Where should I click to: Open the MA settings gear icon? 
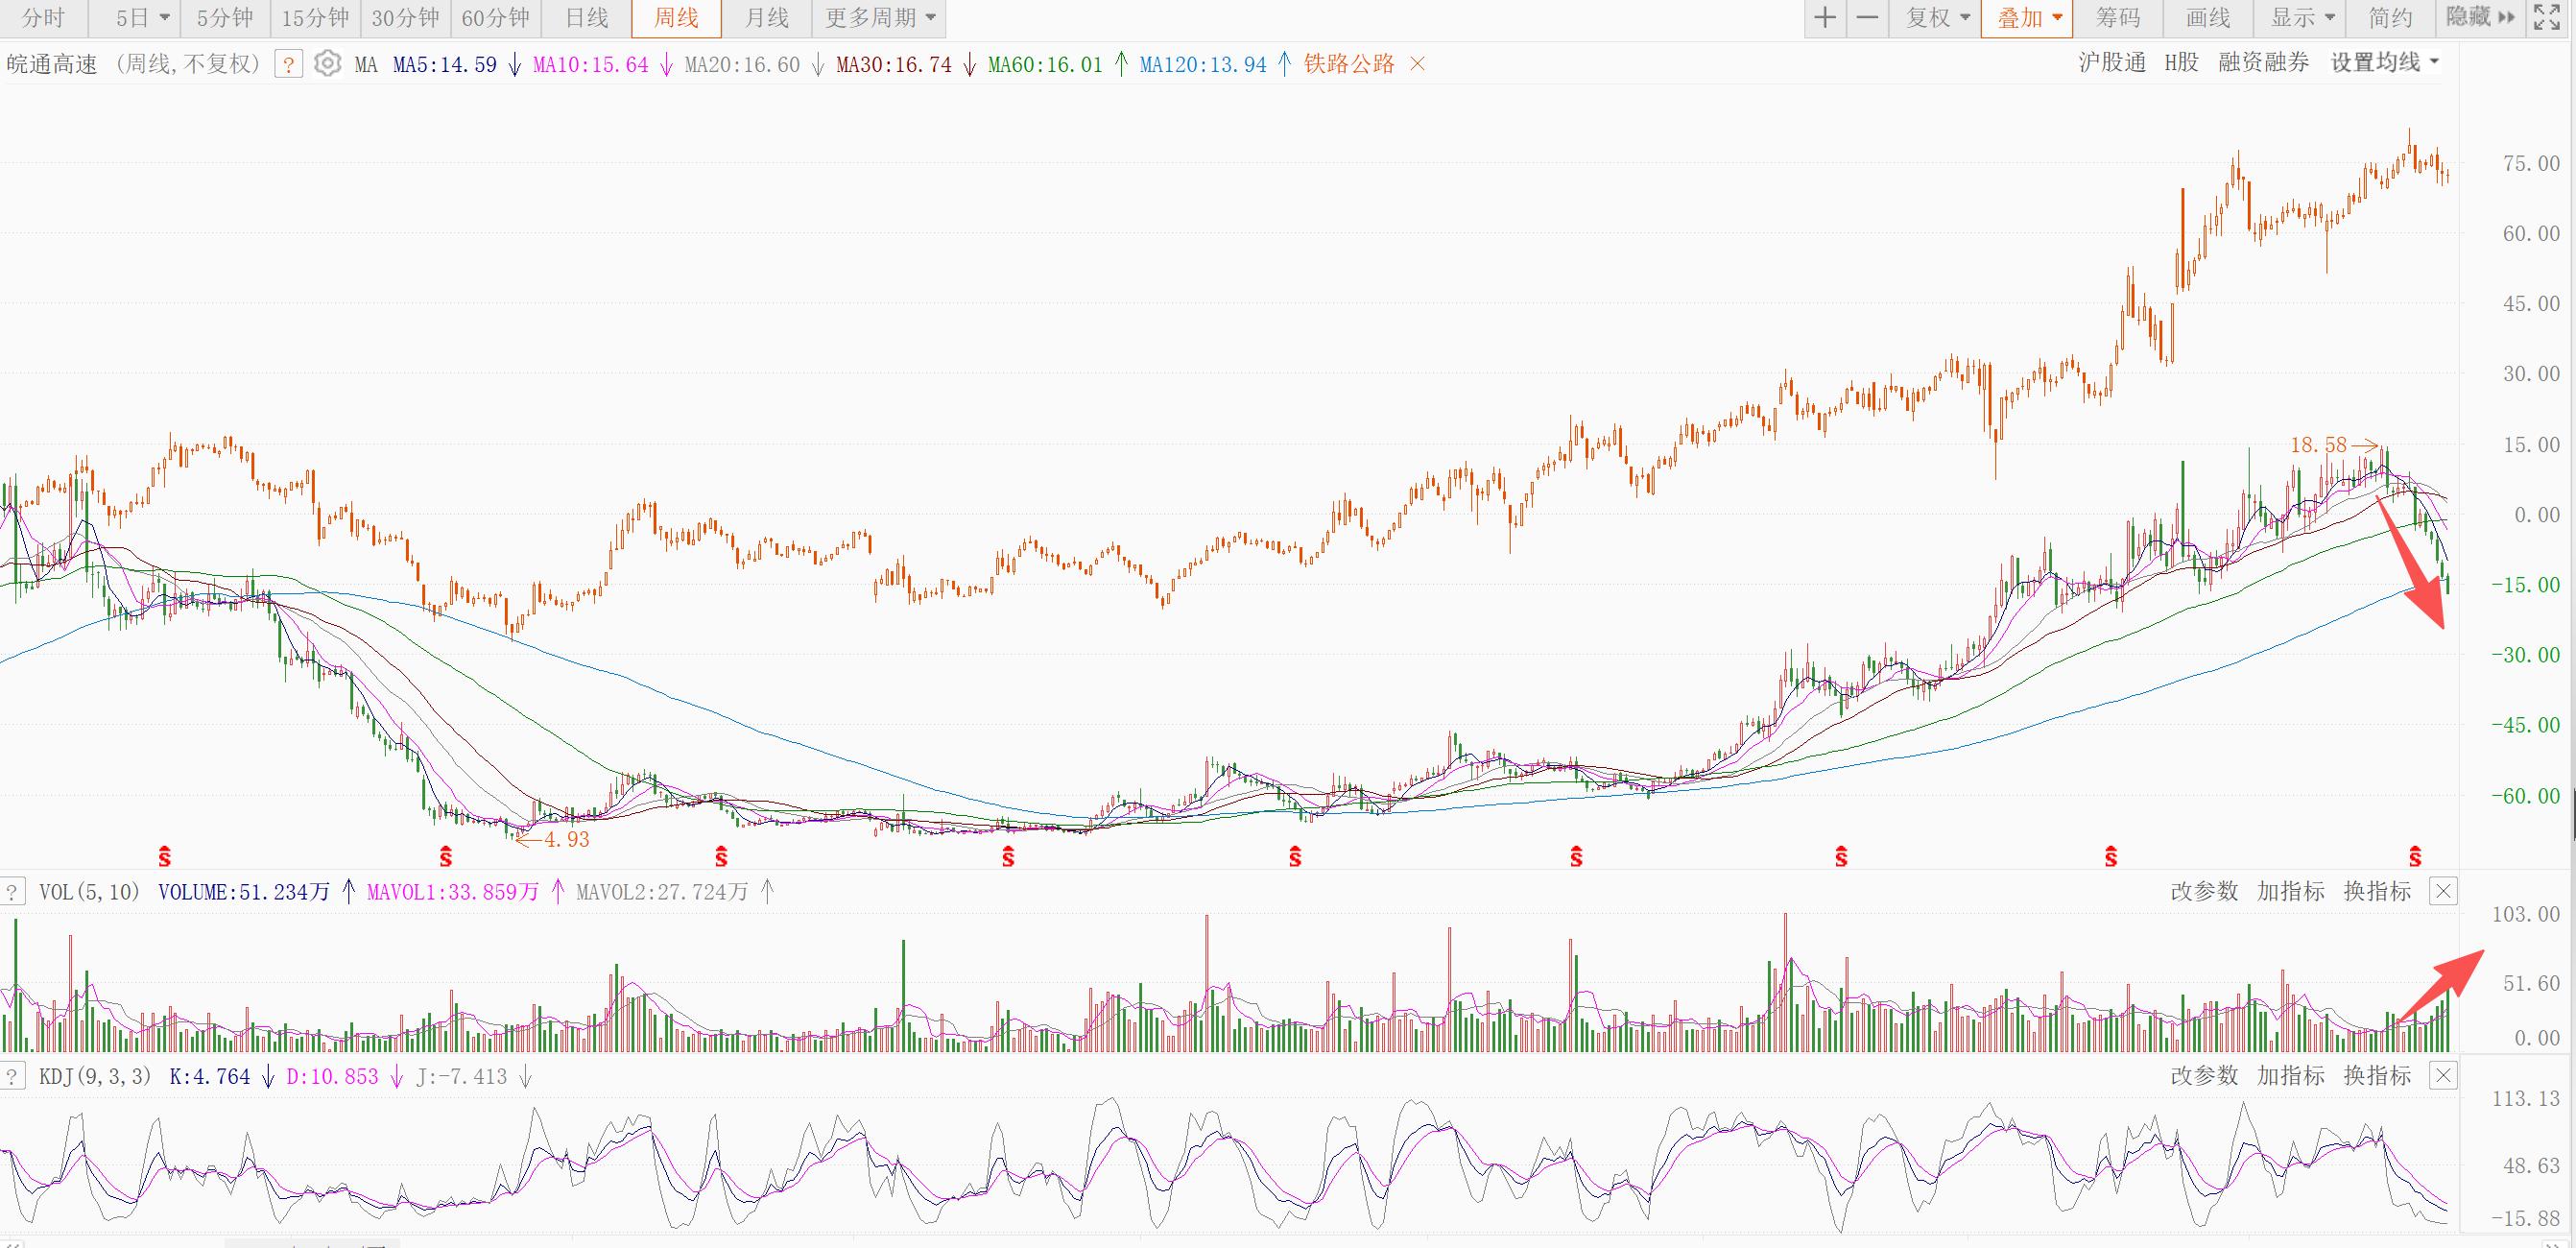327,64
